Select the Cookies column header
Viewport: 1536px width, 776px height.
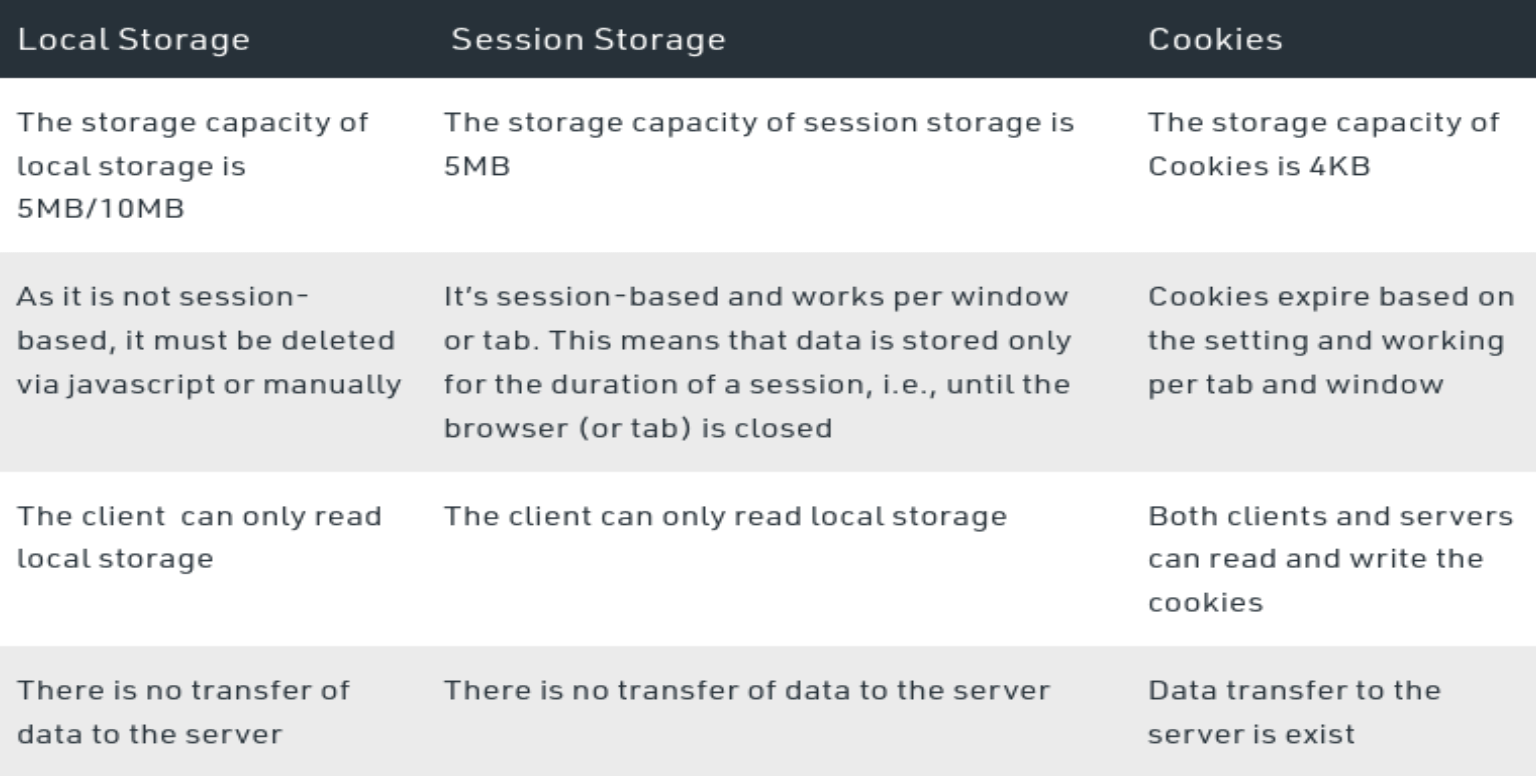click(1215, 40)
